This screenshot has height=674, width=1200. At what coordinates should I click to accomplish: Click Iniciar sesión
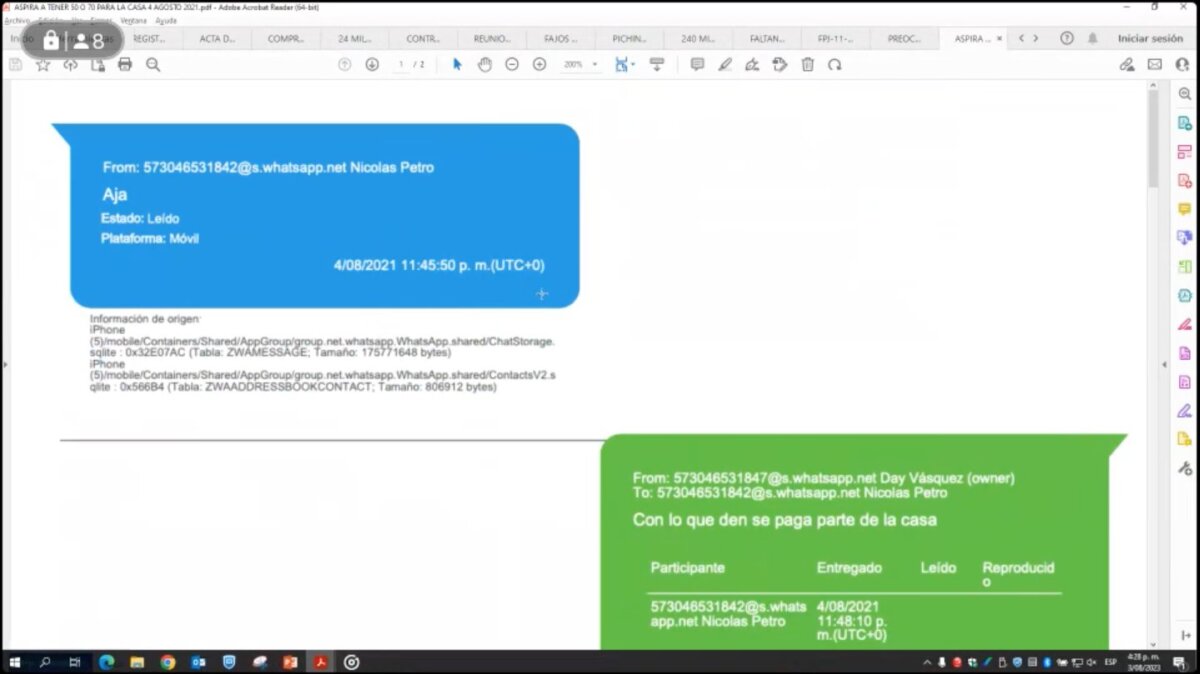1150,38
